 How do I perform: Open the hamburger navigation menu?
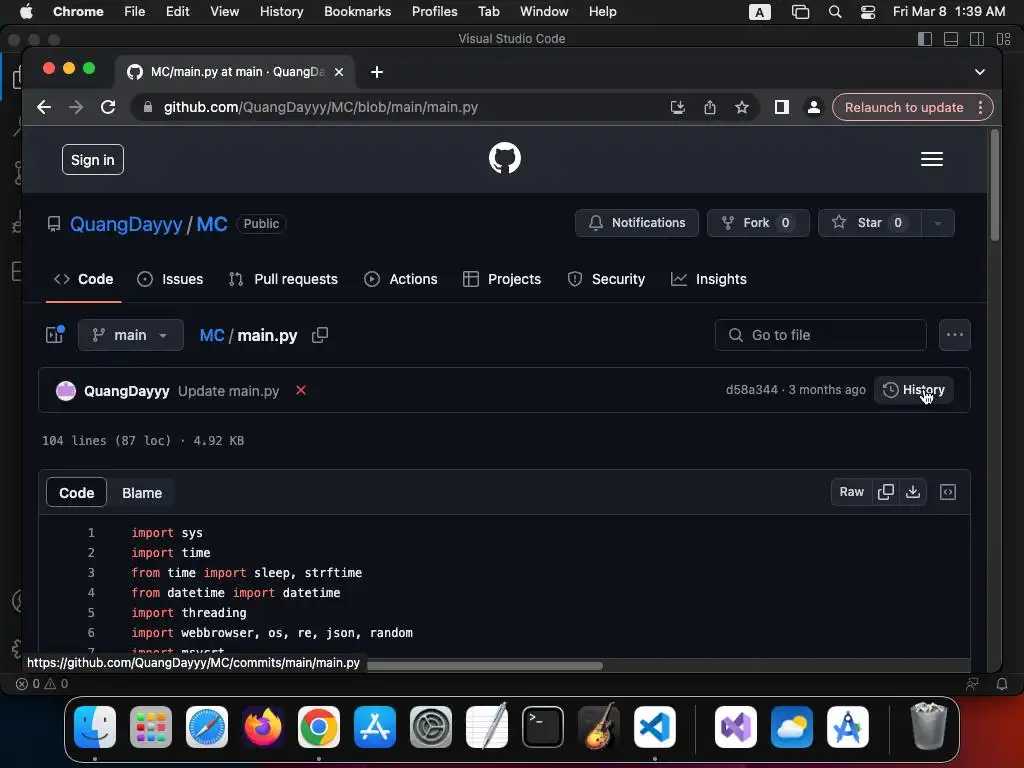click(x=931, y=159)
